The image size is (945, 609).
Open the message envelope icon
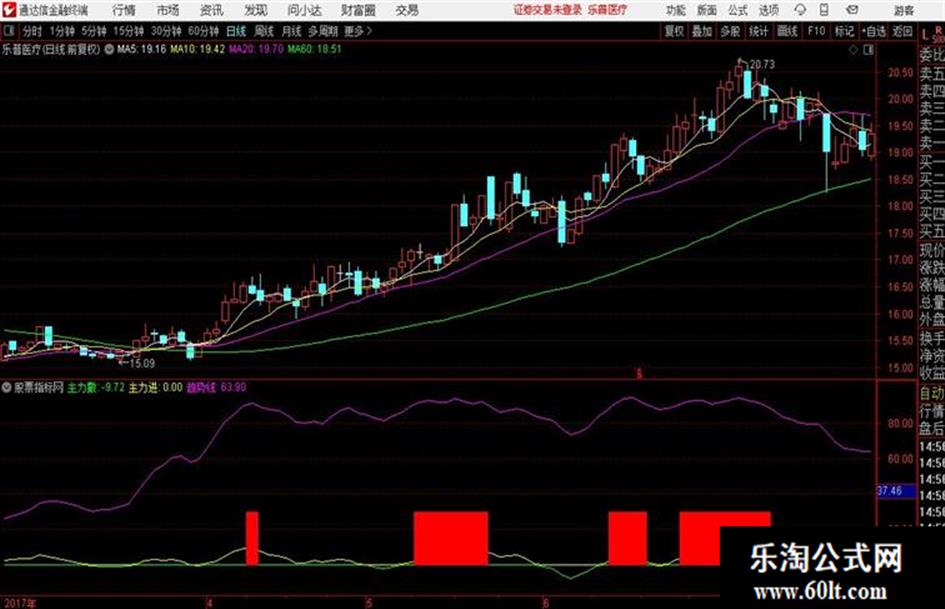point(852,10)
